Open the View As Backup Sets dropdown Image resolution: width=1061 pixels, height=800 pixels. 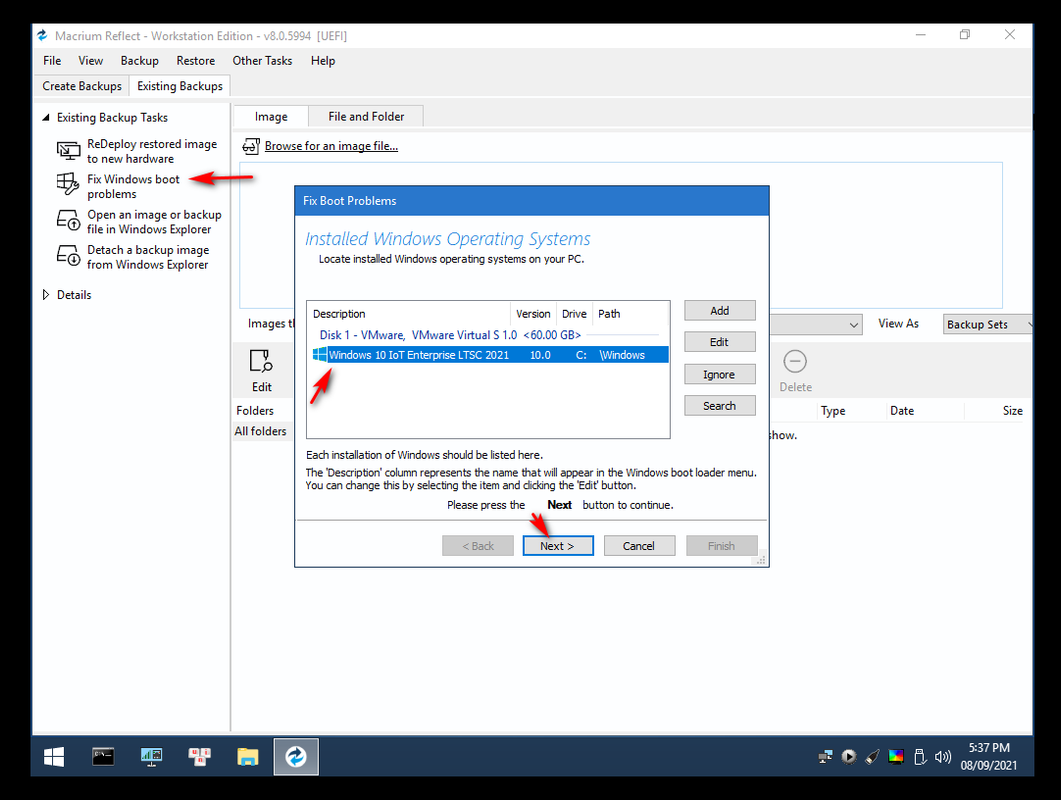988,324
